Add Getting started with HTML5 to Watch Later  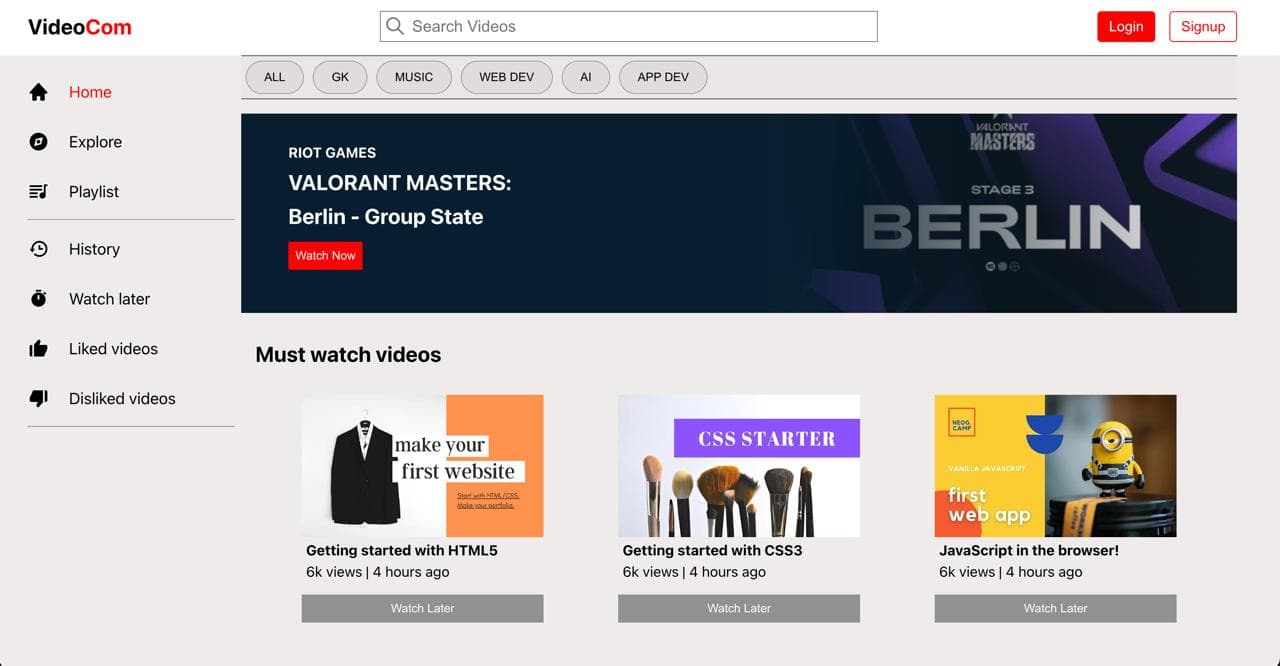tap(422, 608)
